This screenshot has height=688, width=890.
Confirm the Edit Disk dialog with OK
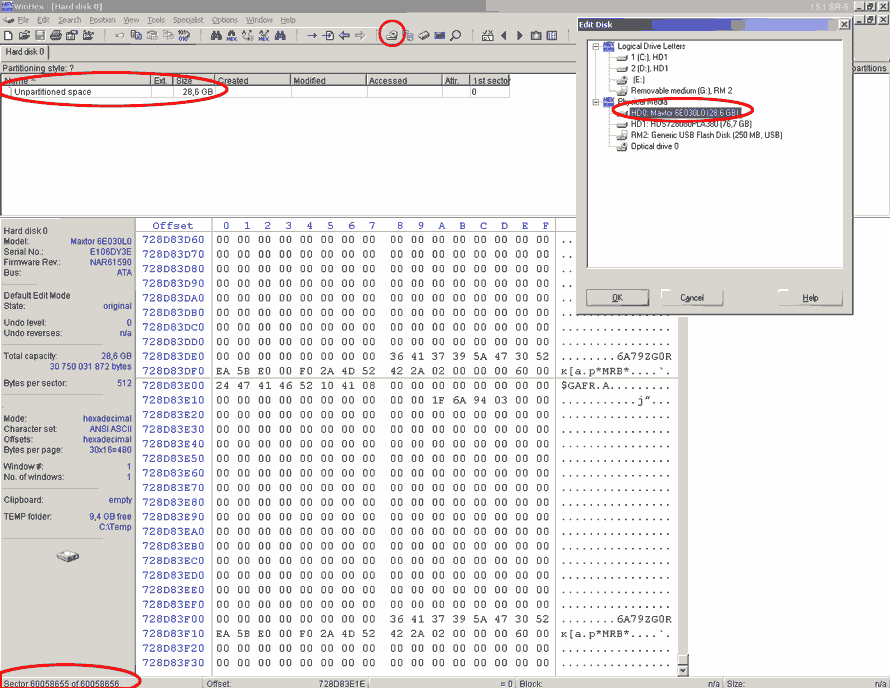coord(618,297)
